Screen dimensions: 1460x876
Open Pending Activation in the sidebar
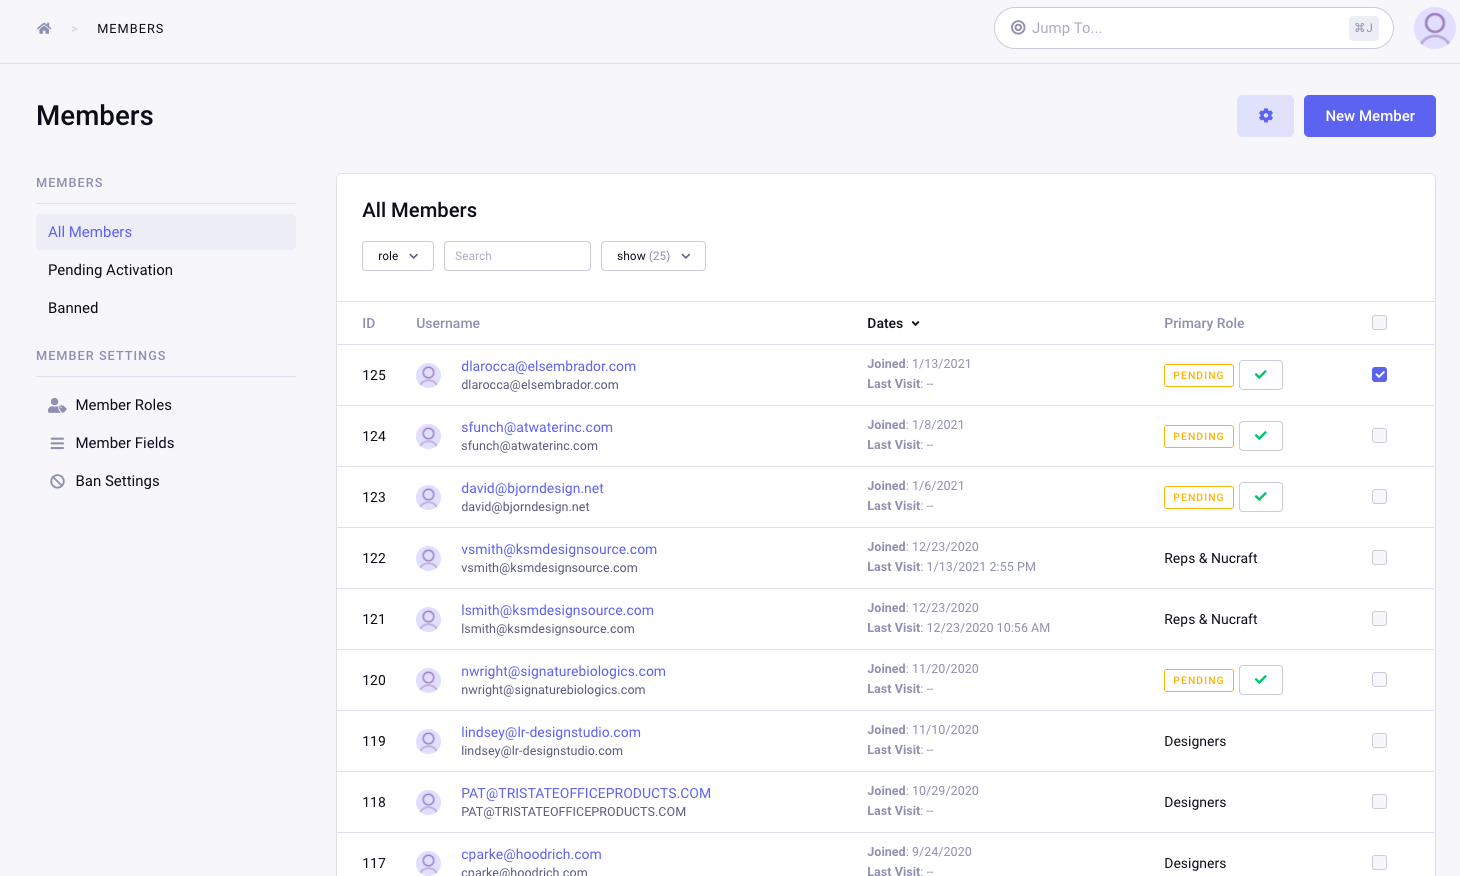click(166, 270)
